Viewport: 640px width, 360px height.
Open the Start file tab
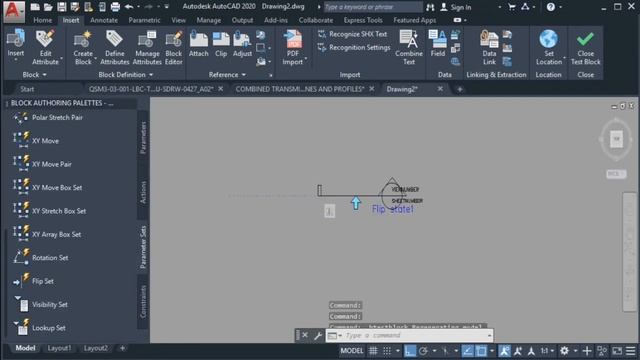[27, 89]
